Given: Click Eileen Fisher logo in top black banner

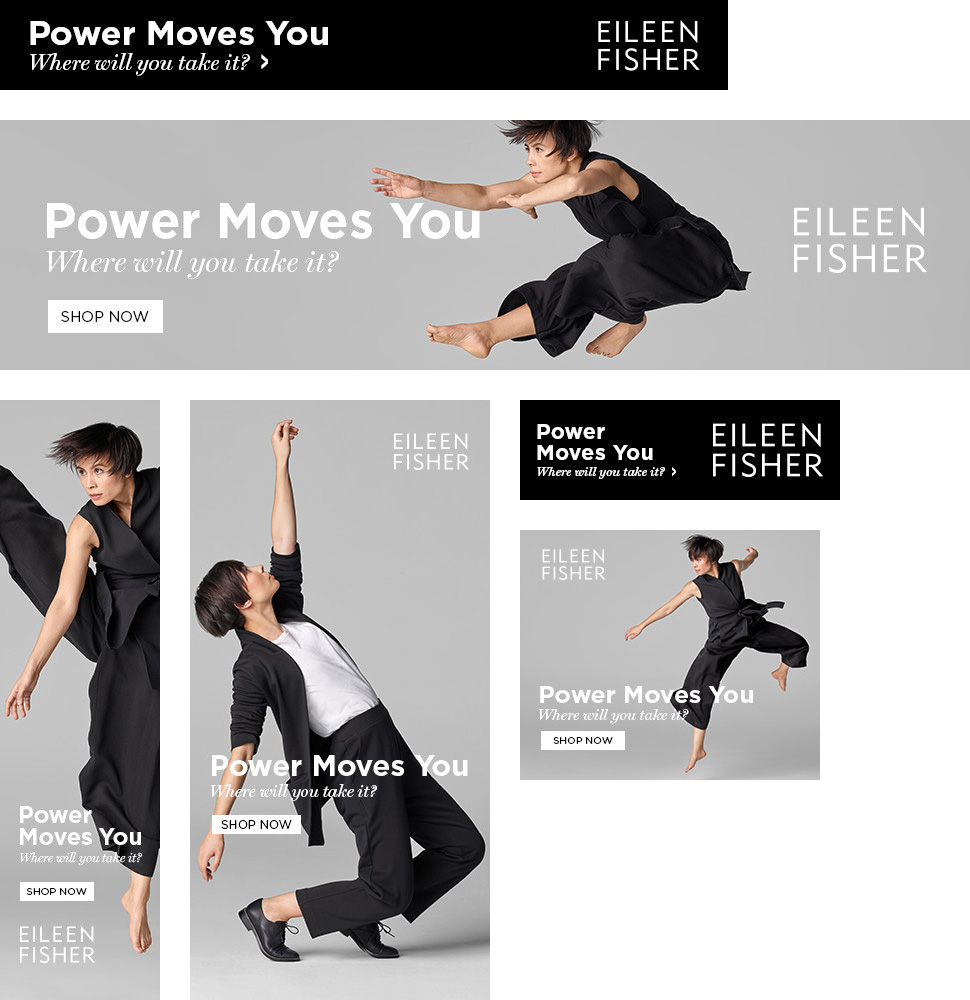Looking at the screenshot, I should click(x=648, y=46).
